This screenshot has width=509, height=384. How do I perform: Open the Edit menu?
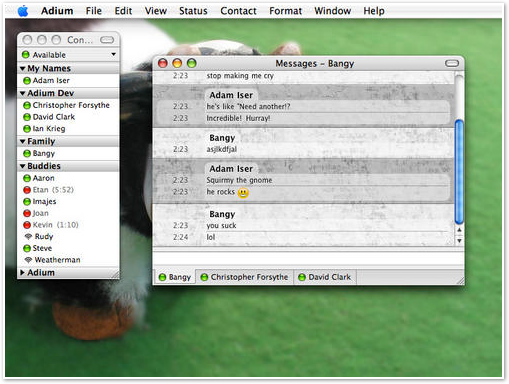(x=123, y=11)
